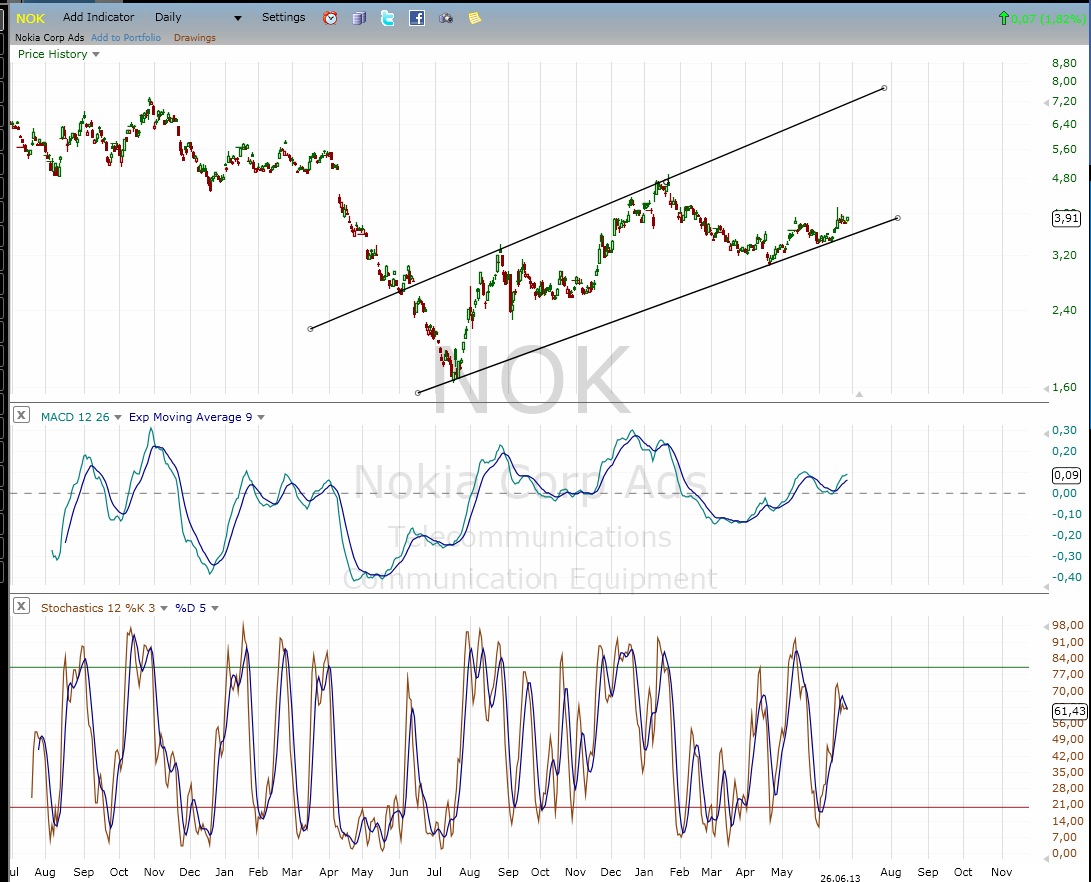Select upper trendline right endpoint handle
The image size is (1091, 882).
pos(884,88)
